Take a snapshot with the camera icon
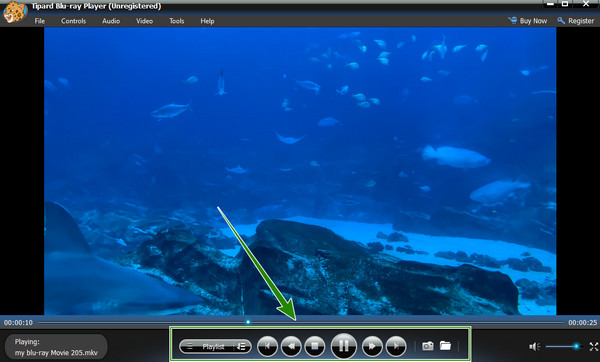This screenshot has width=600, height=362. pyautogui.click(x=427, y=346)
